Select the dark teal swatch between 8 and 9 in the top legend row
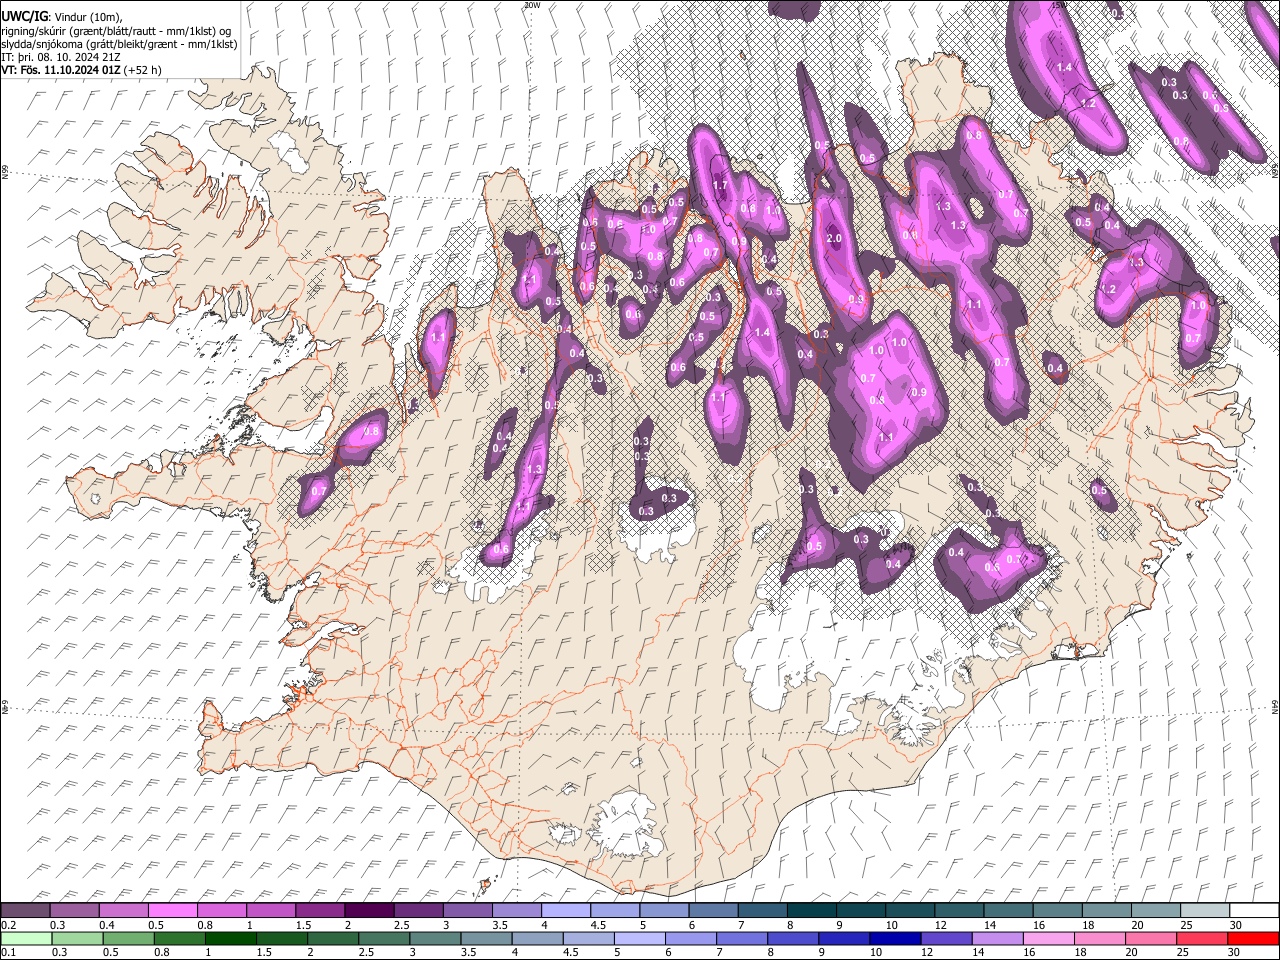 810,910
